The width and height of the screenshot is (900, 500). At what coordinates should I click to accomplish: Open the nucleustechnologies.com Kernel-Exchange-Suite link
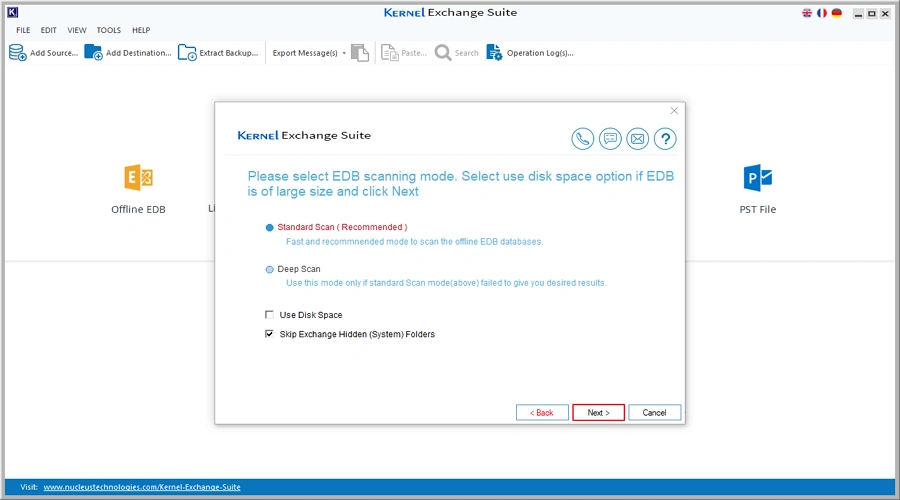click(142, 487)
